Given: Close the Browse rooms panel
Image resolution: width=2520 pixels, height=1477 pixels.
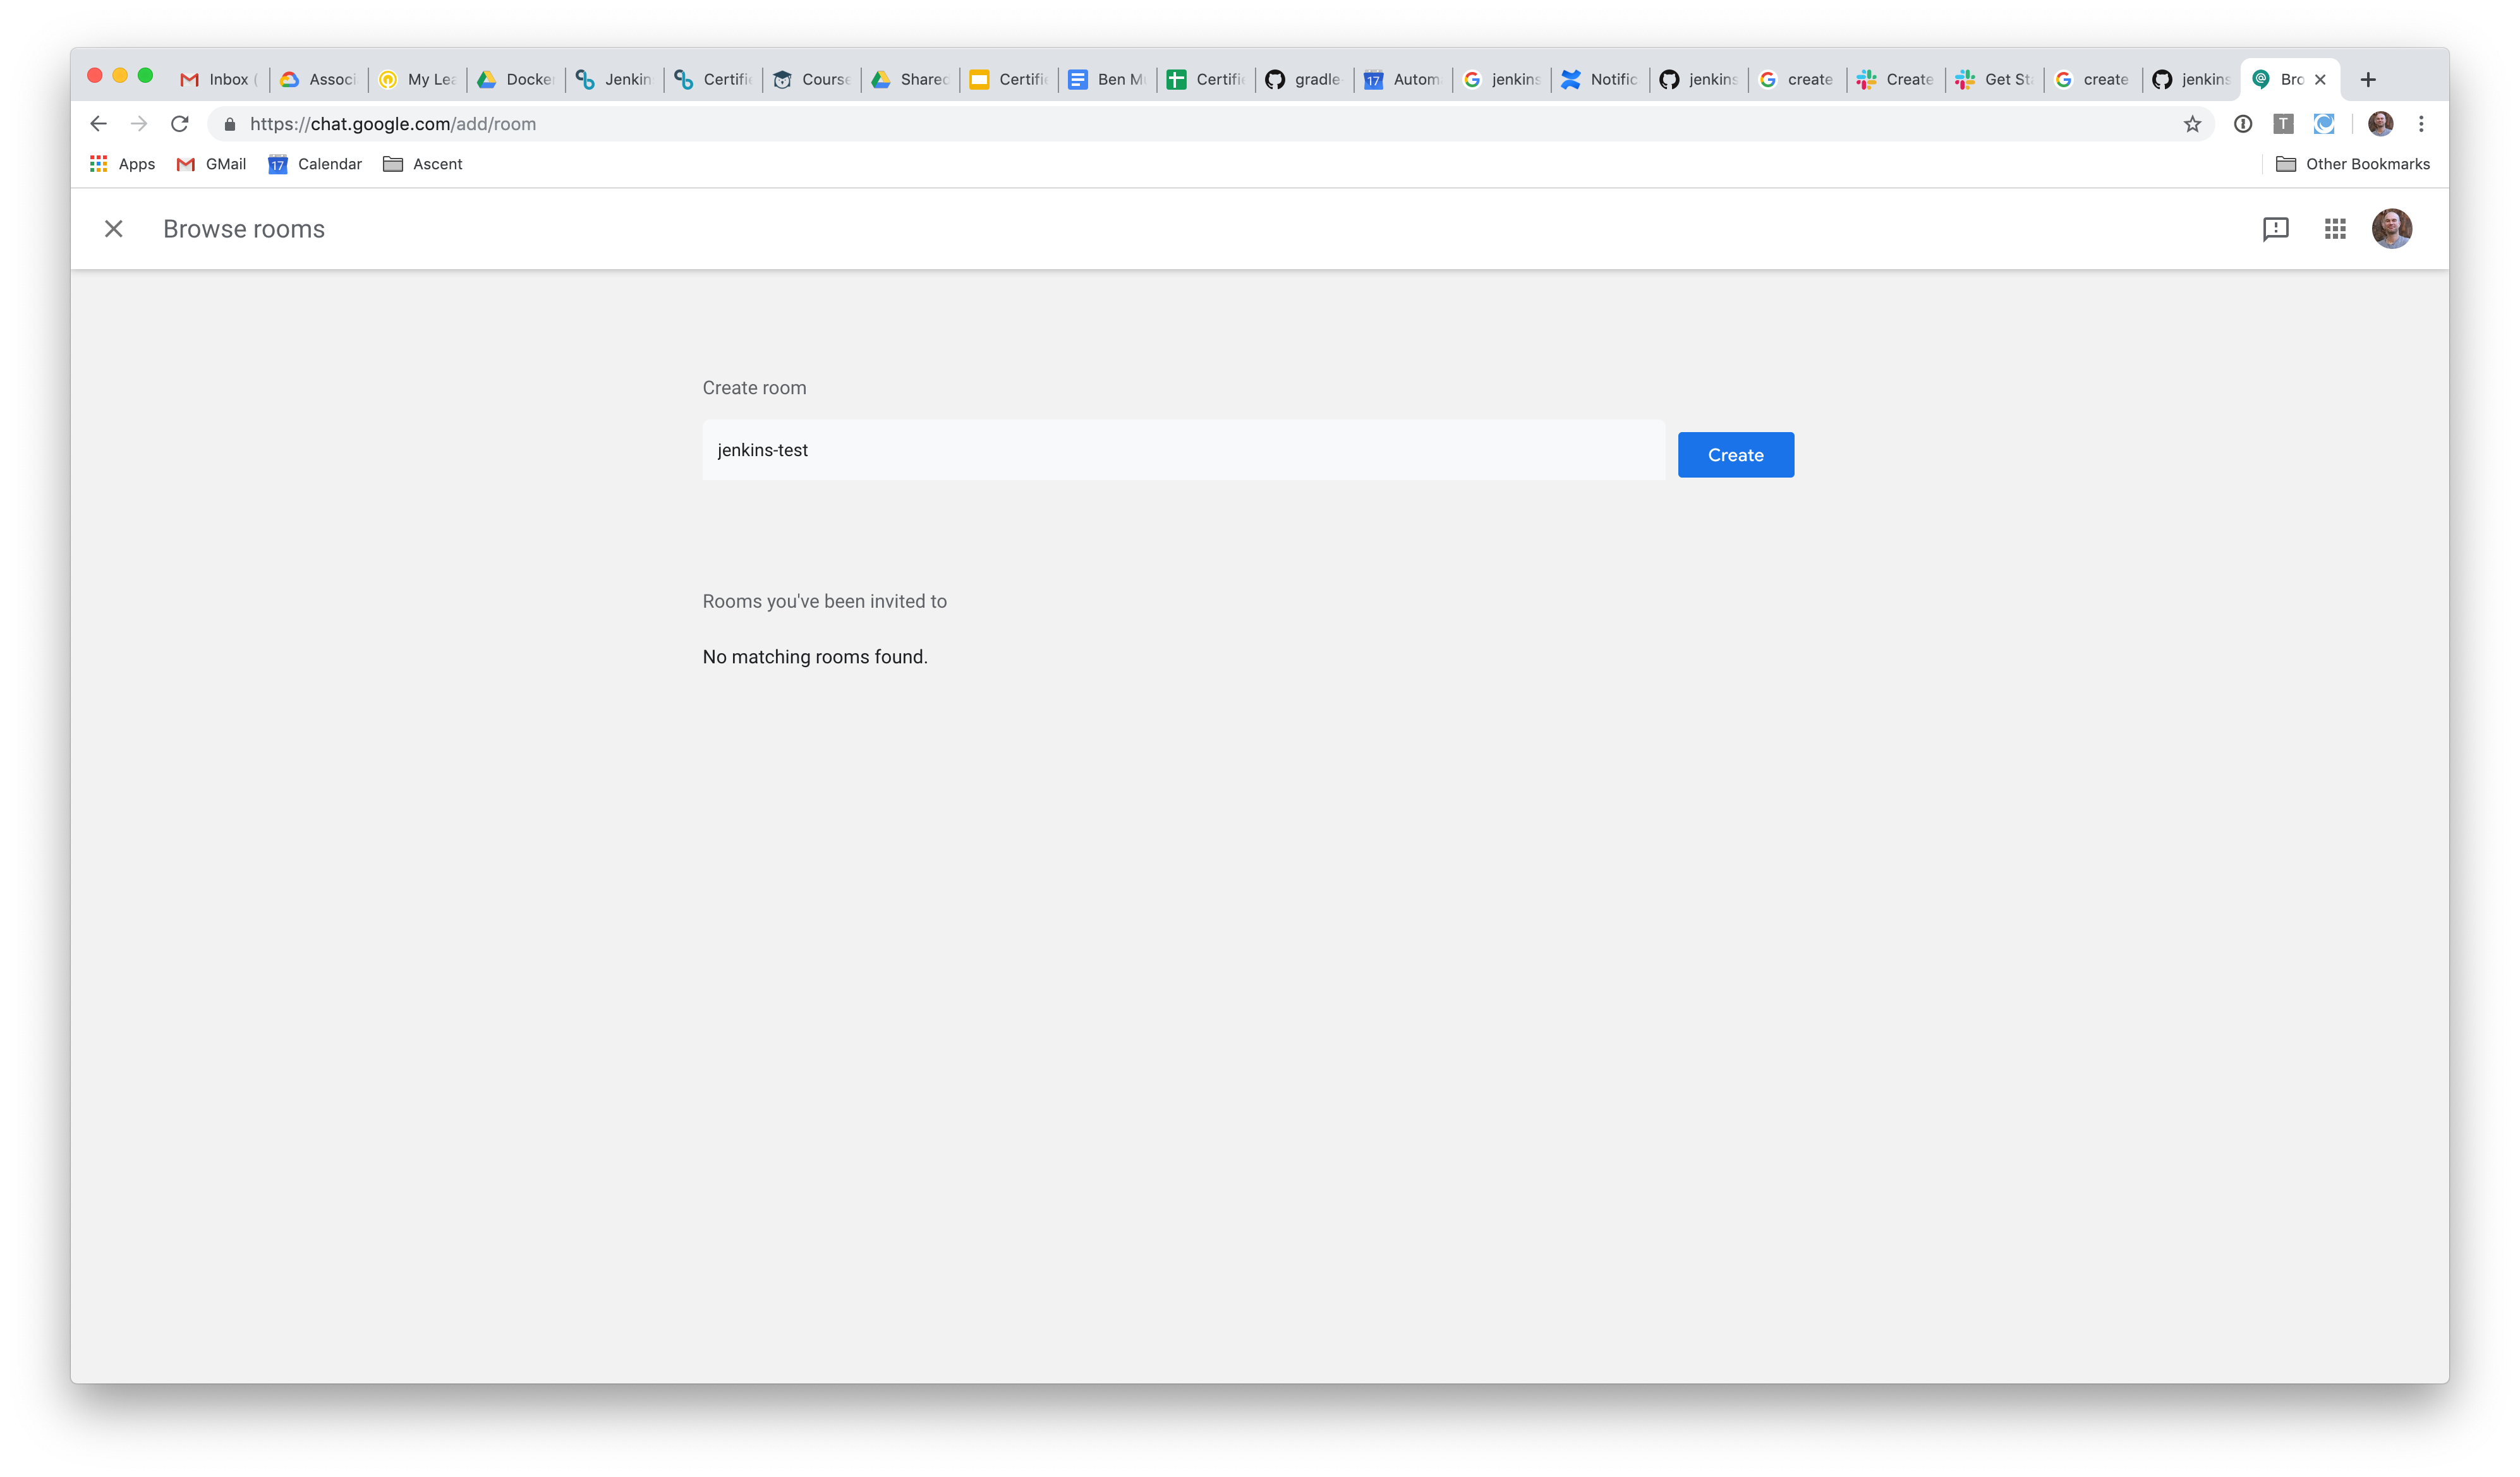Looking at the screenshot, I should point(114,229).
